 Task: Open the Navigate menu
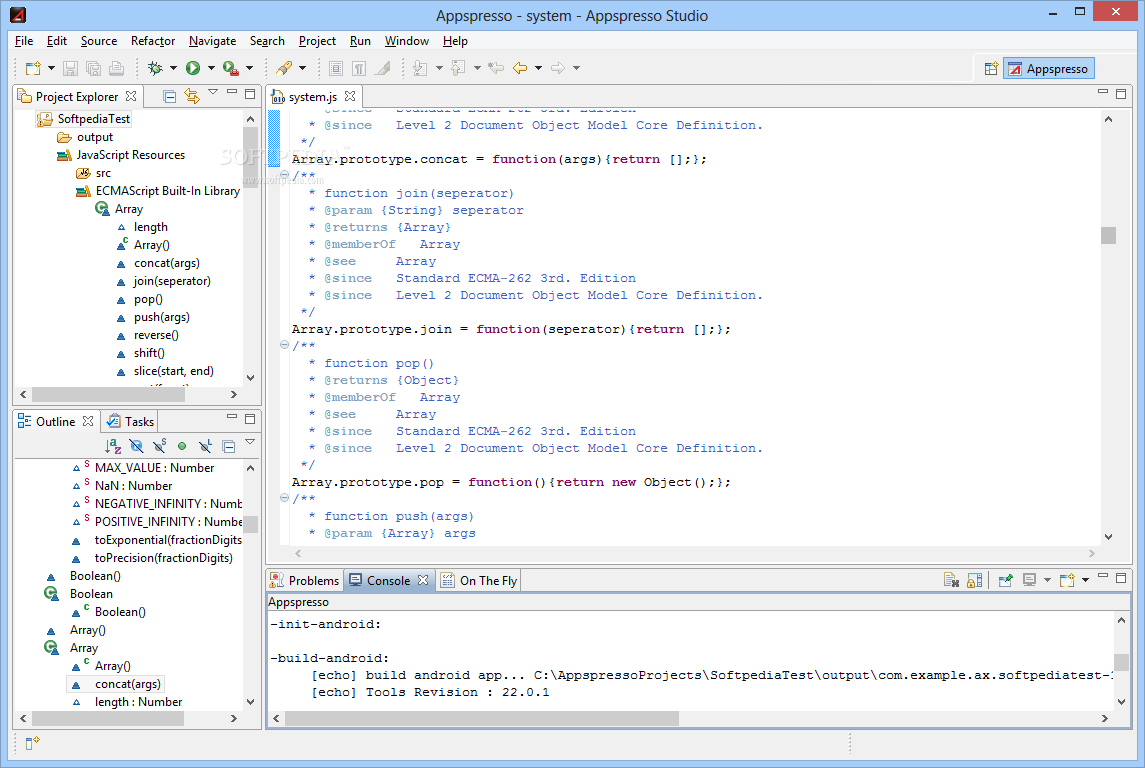click(212, 41)
